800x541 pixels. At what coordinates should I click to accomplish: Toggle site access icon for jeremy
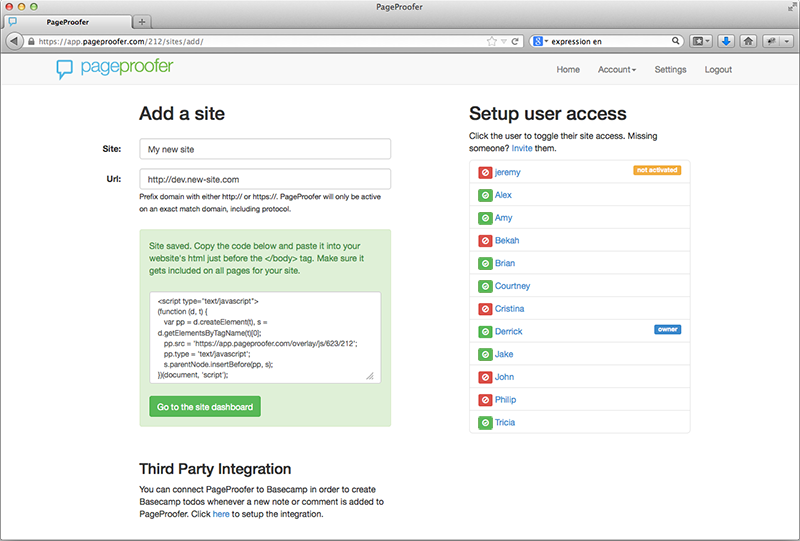(485, 173)
